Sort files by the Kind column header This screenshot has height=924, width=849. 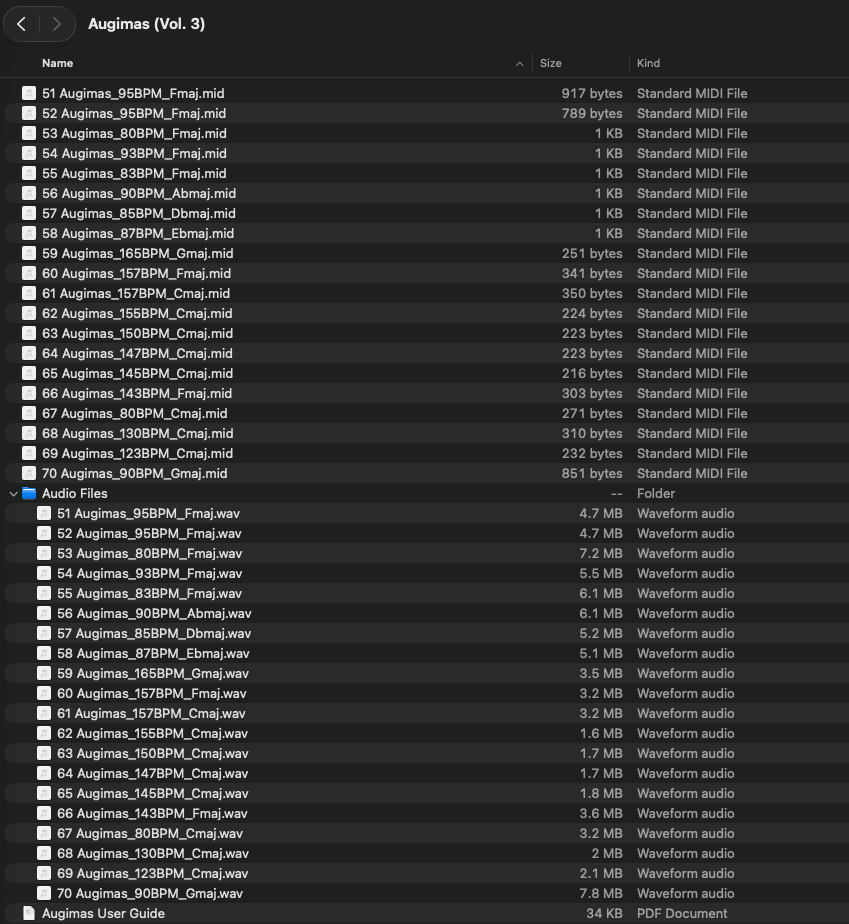pos(648,63)
